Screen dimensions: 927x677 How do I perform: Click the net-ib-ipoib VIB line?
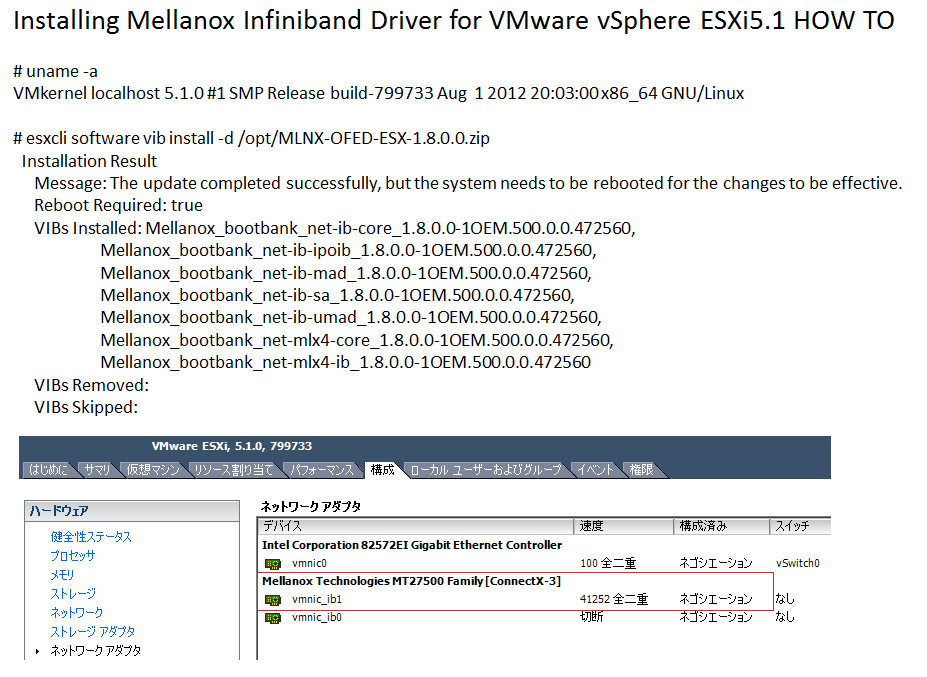point(348,251)
